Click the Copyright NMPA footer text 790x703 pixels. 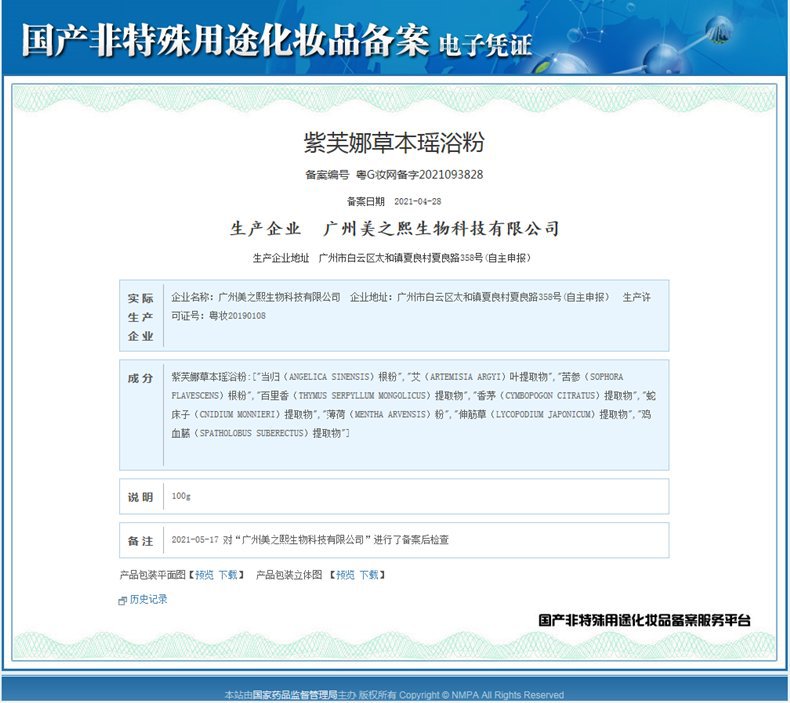coord(481,695)
